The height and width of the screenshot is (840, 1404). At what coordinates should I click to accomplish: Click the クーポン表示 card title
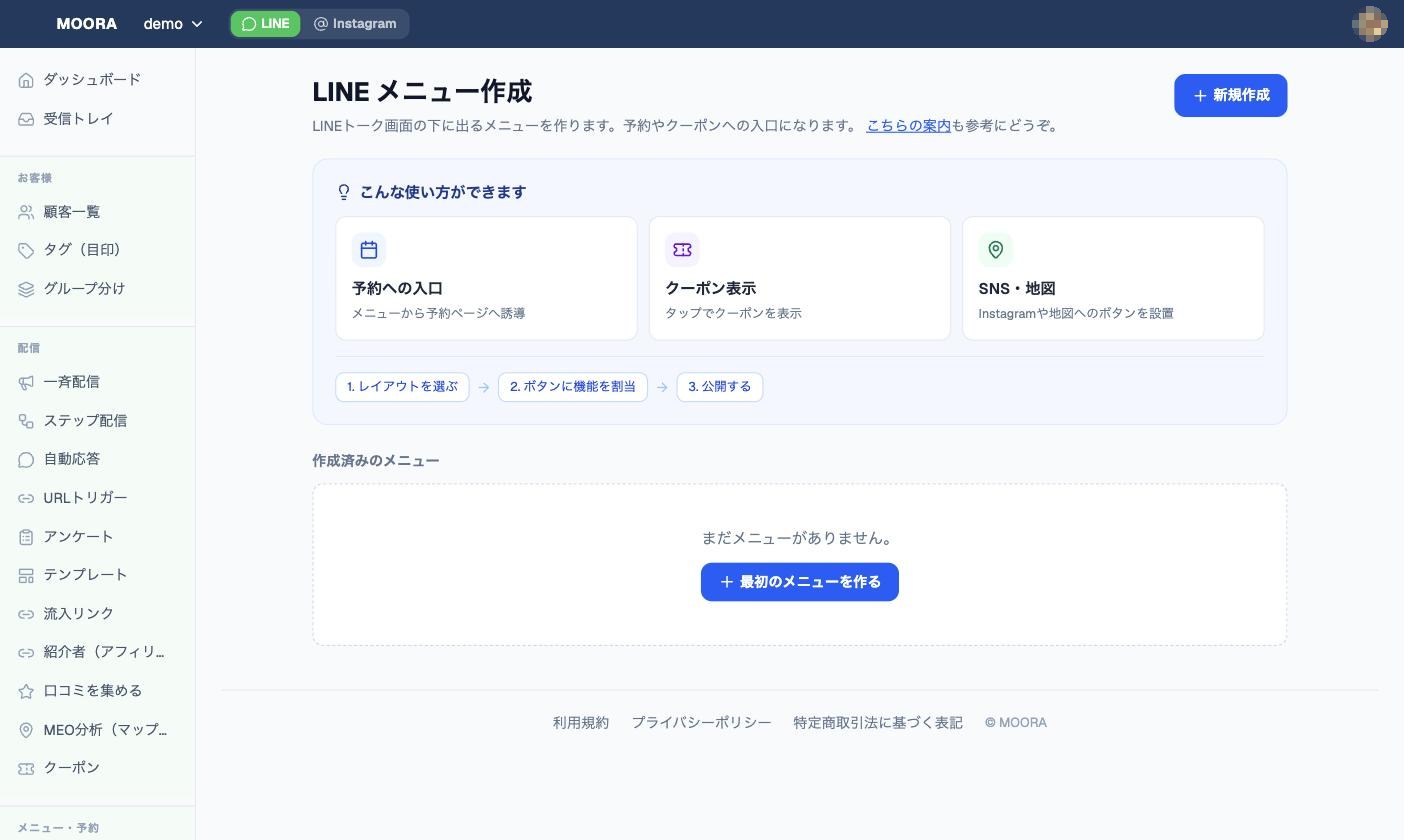click(x=710, y=289)
